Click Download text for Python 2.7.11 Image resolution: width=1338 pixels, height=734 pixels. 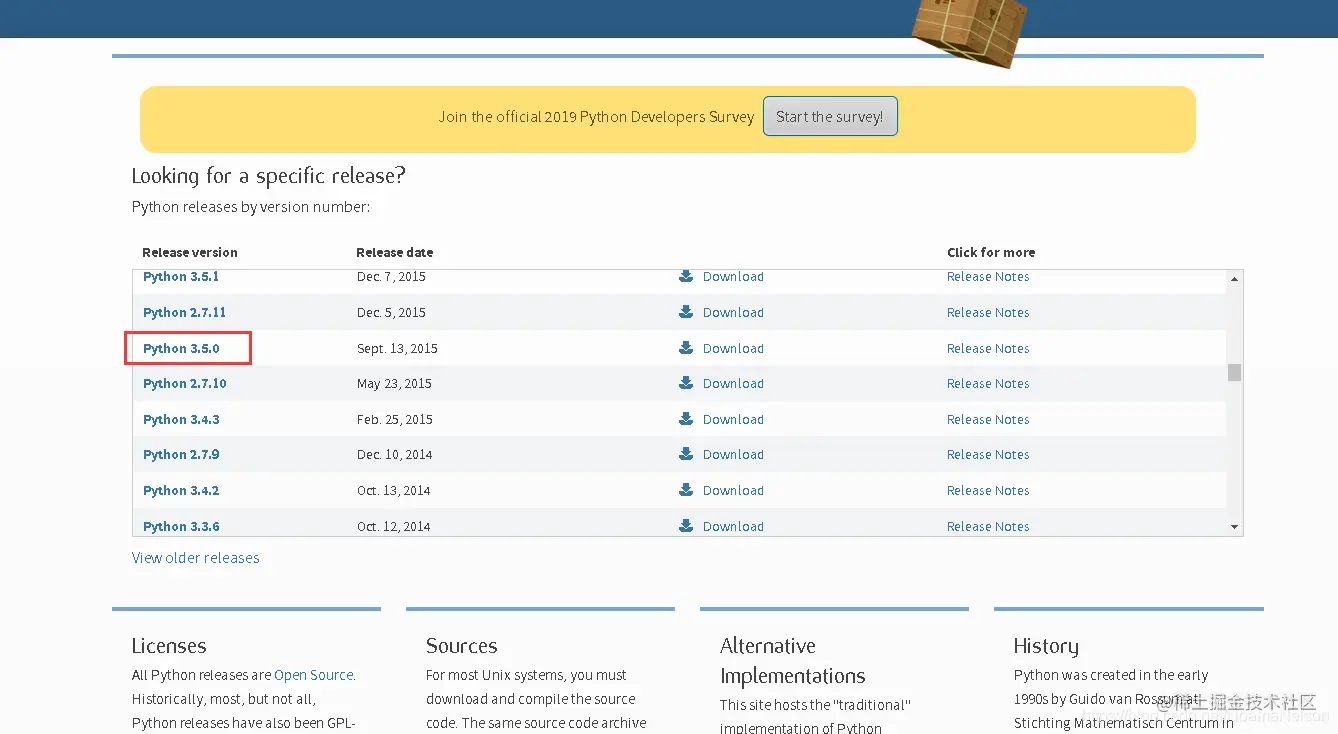[733, 312]
